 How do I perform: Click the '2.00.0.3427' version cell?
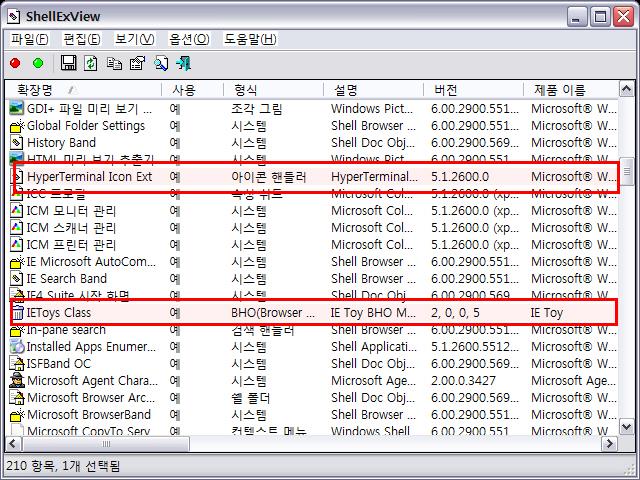(x=463, y=380)
